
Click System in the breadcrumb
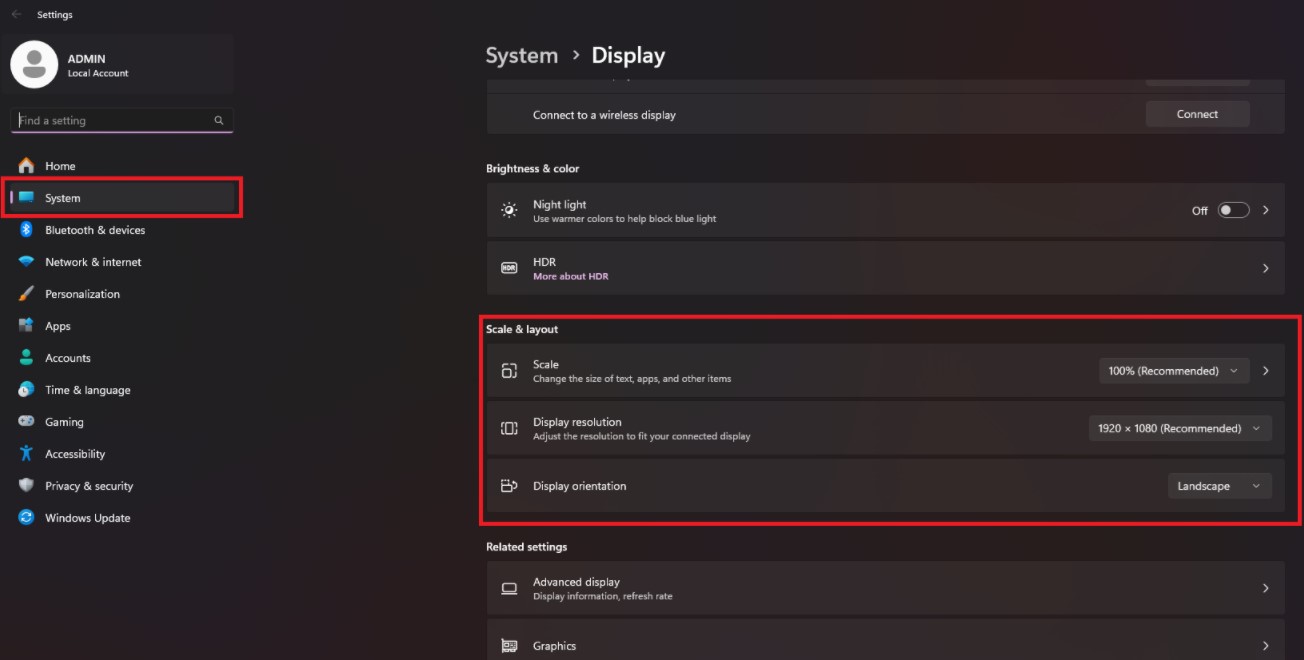click(x=521, y=56)
